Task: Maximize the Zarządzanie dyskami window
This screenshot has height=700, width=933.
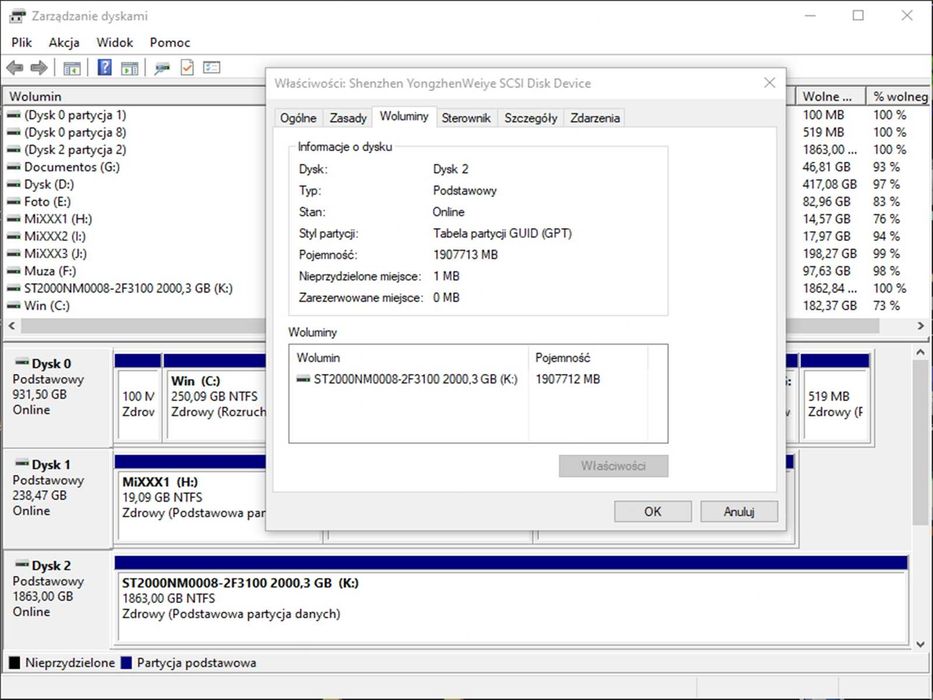Action: (858, 15)
